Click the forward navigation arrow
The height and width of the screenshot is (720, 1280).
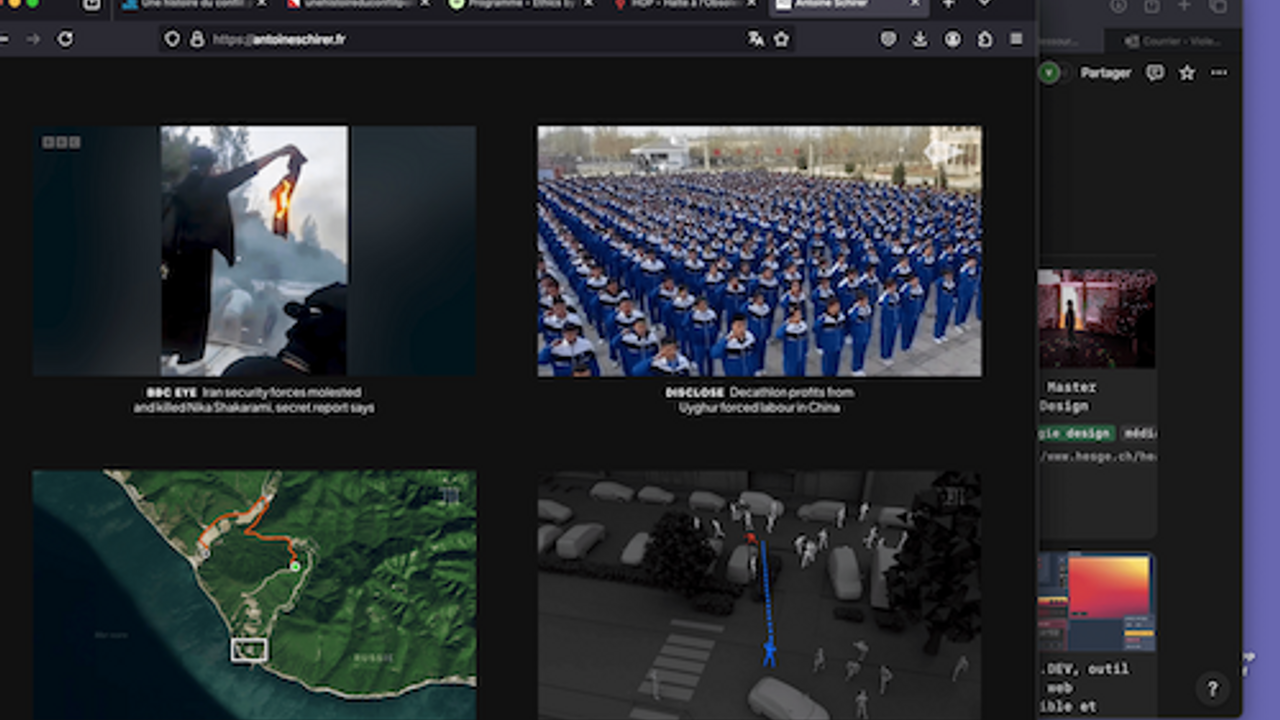(x=33, y=39)
